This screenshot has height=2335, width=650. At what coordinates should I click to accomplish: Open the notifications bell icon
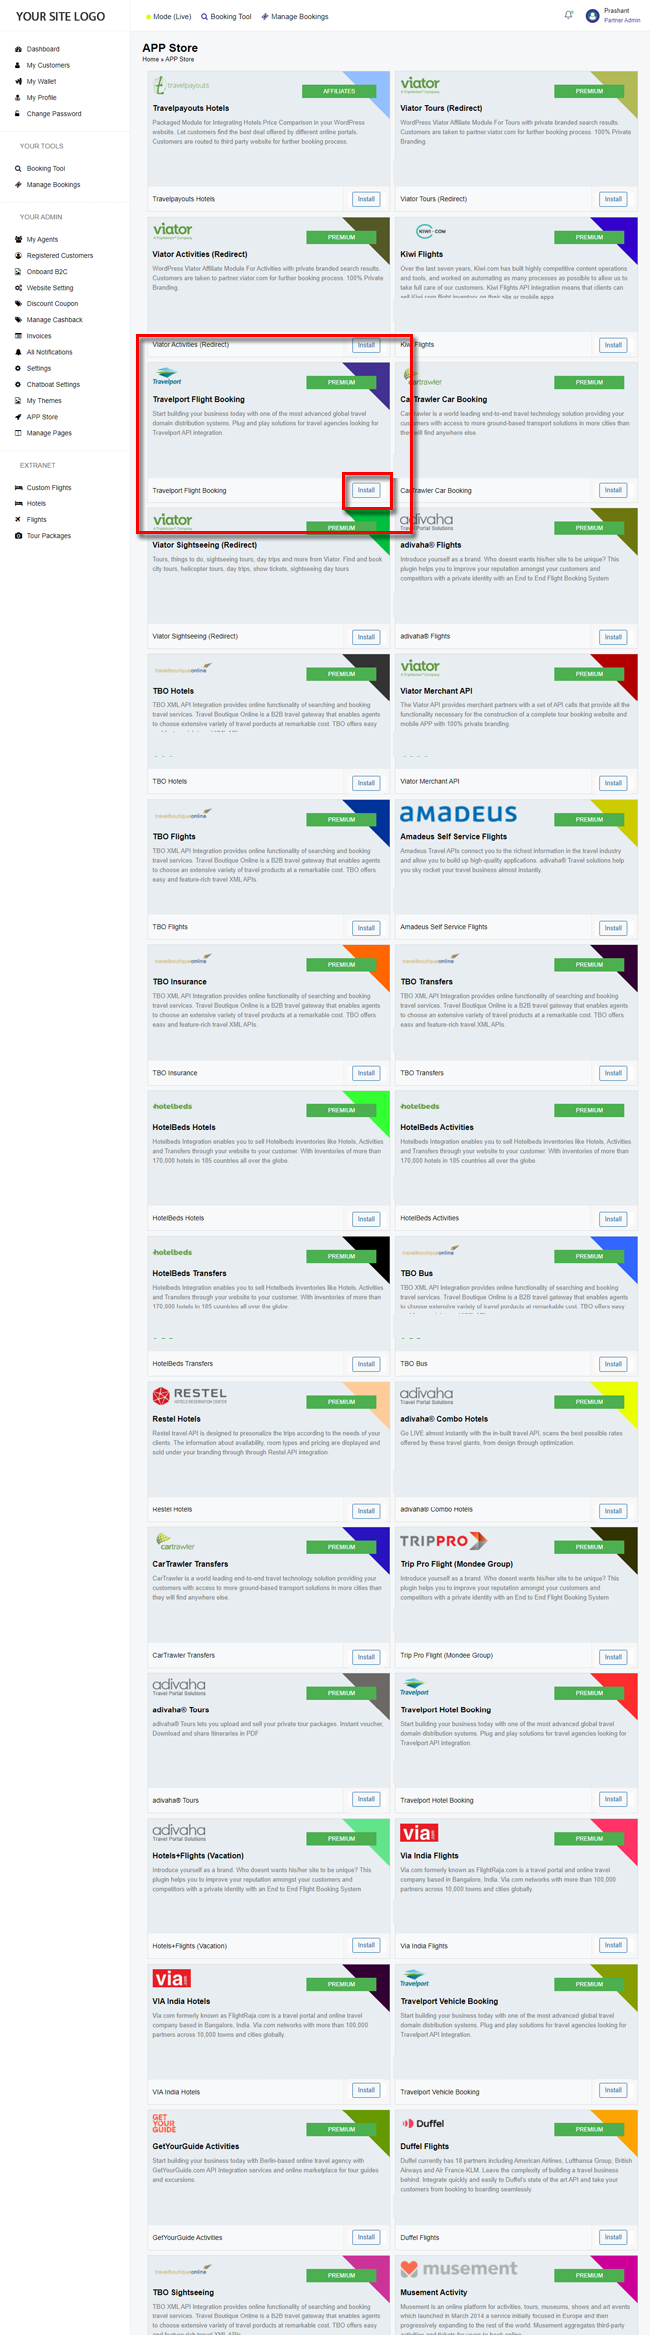click(x=569, y=15)
